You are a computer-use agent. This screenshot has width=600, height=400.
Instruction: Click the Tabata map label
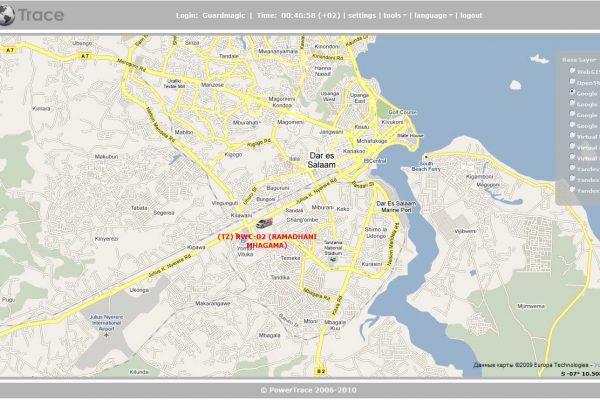(x=139, y=208)
